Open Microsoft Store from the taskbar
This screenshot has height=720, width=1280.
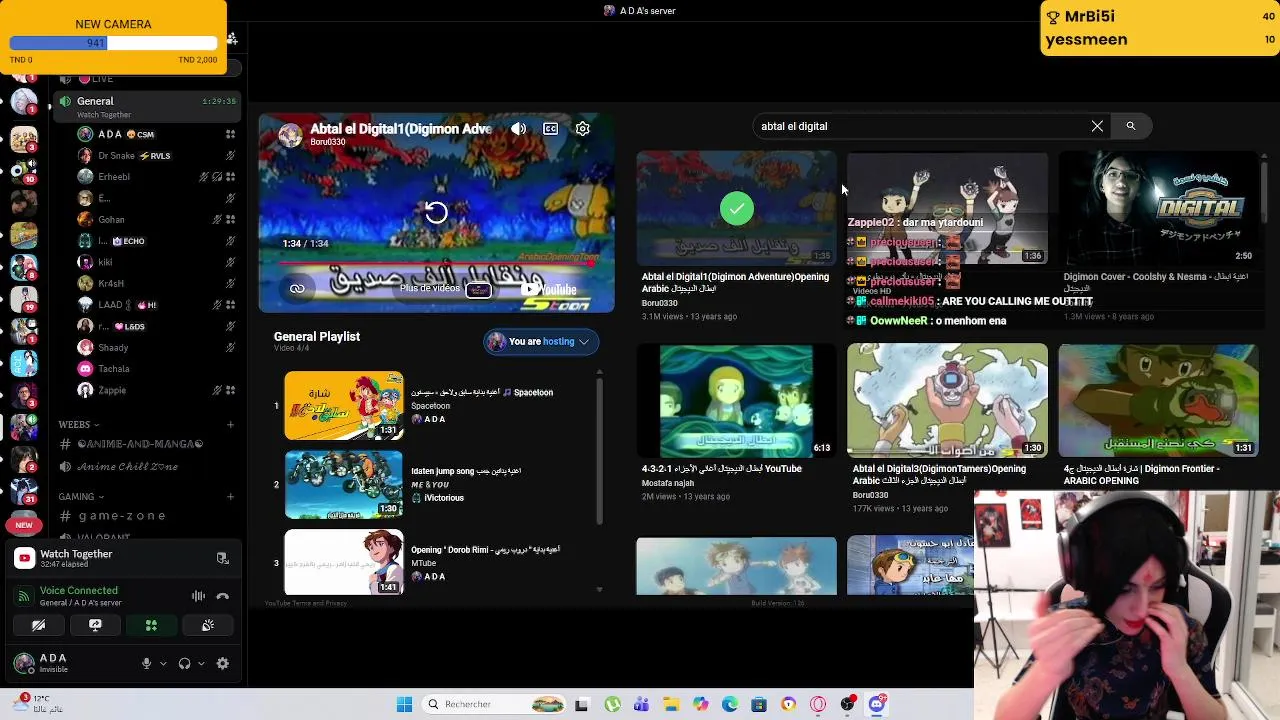(759, 704)
